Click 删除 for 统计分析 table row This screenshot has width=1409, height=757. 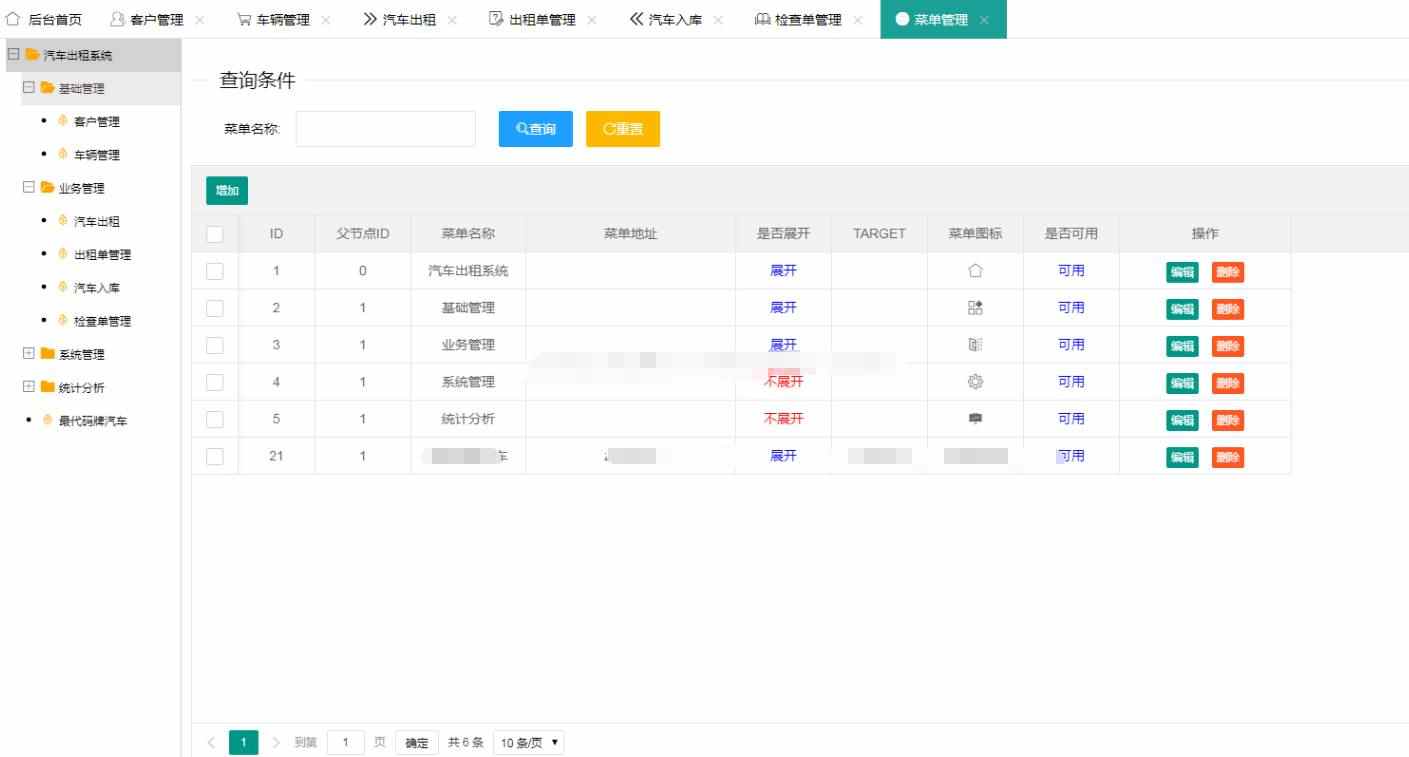click(x=1228, y=420)
